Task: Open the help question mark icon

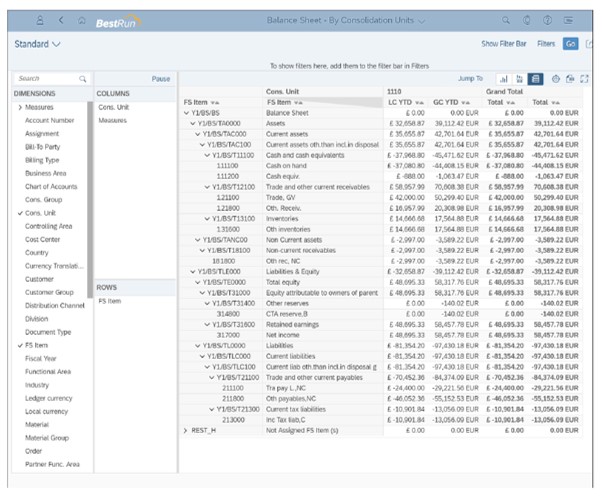Action: [548, 20]
